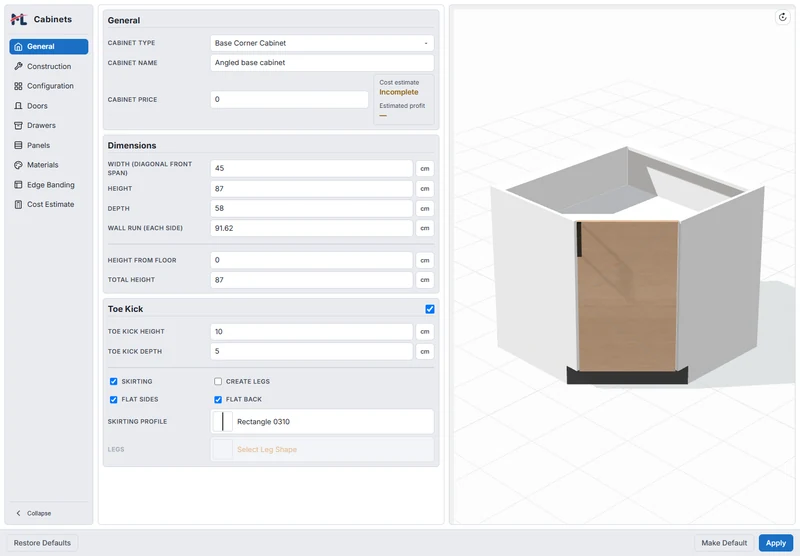
Task: Switch to the Cost Estimate tab
Action: click(x=48, y=205)
